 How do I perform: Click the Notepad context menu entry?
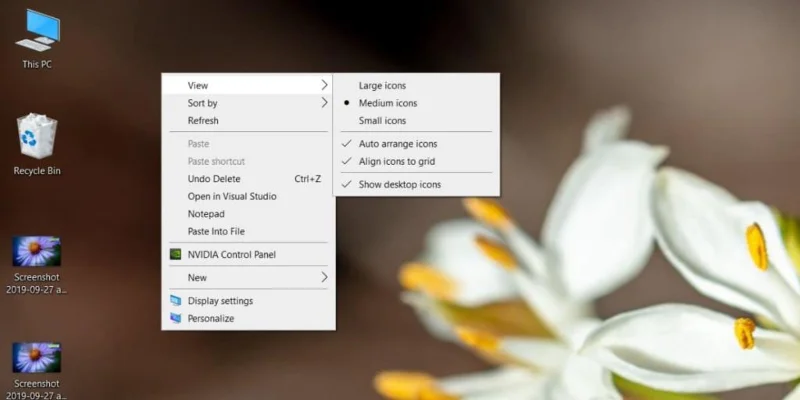[248, 214]
